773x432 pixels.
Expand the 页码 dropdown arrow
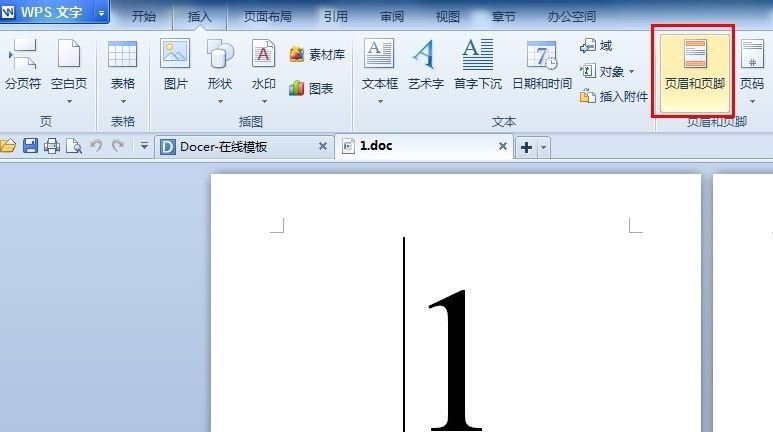click(x=752, y=102)
